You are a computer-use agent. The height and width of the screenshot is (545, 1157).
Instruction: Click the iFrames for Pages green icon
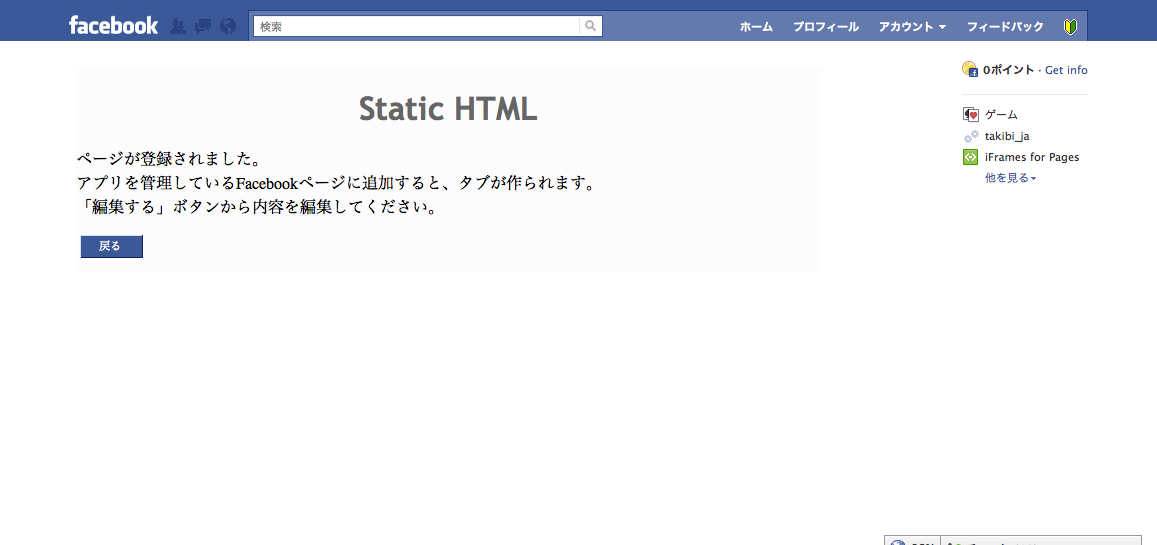point(971,157)
